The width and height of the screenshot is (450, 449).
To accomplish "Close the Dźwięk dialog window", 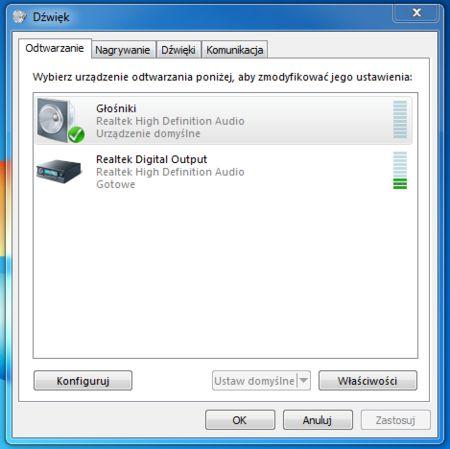I will point(416,13).
